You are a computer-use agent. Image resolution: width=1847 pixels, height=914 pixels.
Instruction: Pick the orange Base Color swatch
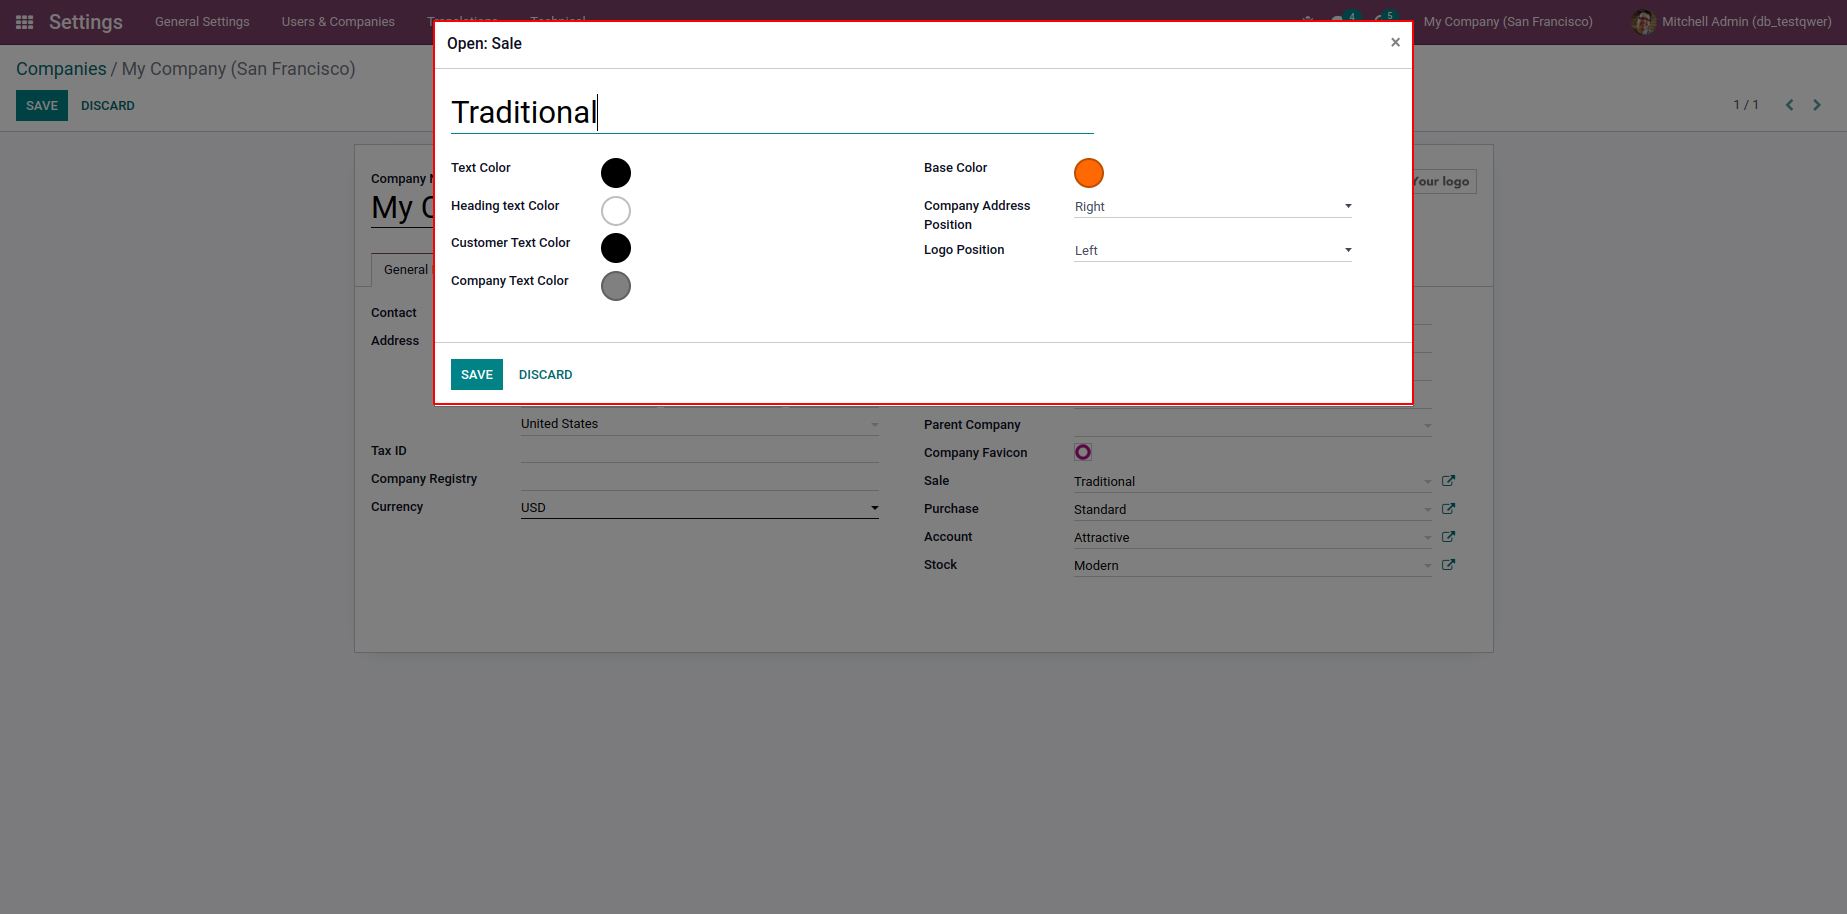[x=1089, y=173]
